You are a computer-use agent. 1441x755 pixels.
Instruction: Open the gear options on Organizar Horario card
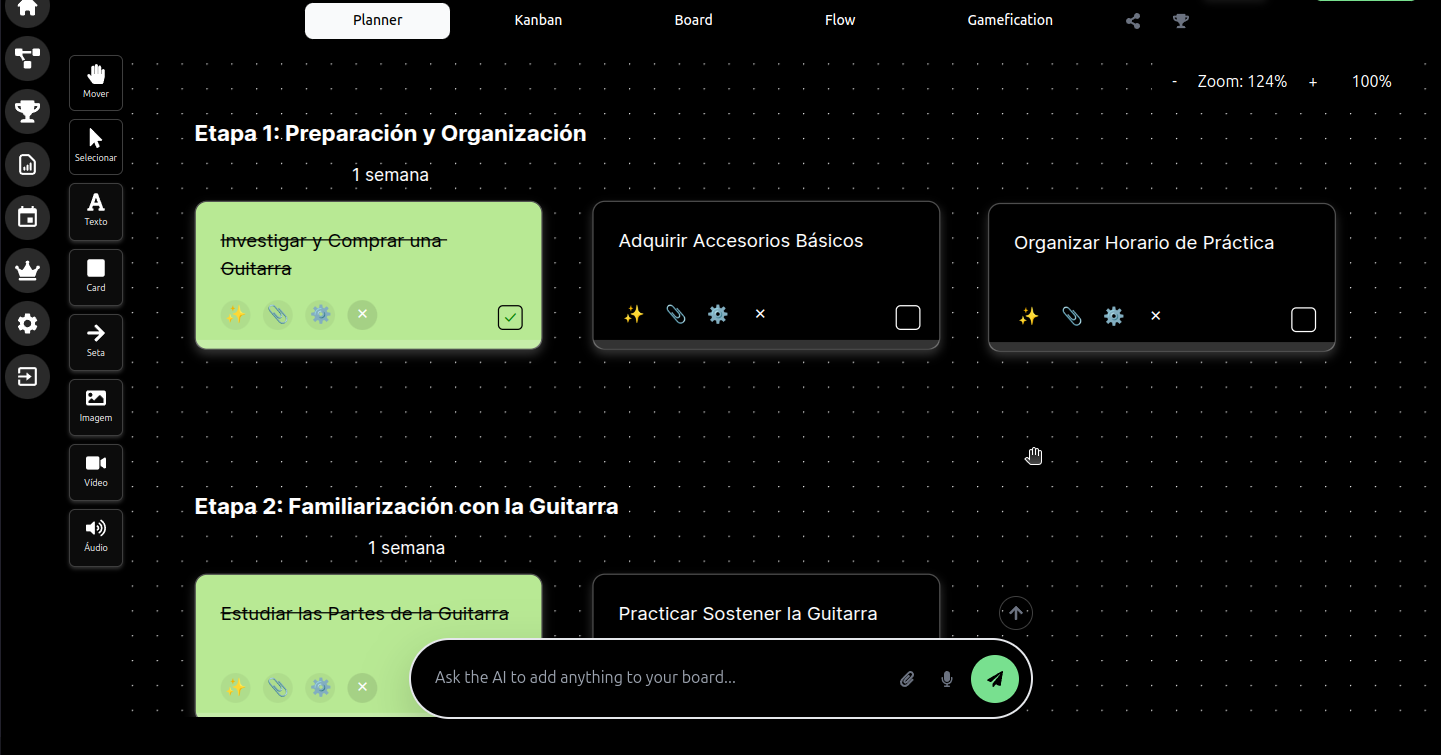pyautogui.click(x=1114, y=316)
